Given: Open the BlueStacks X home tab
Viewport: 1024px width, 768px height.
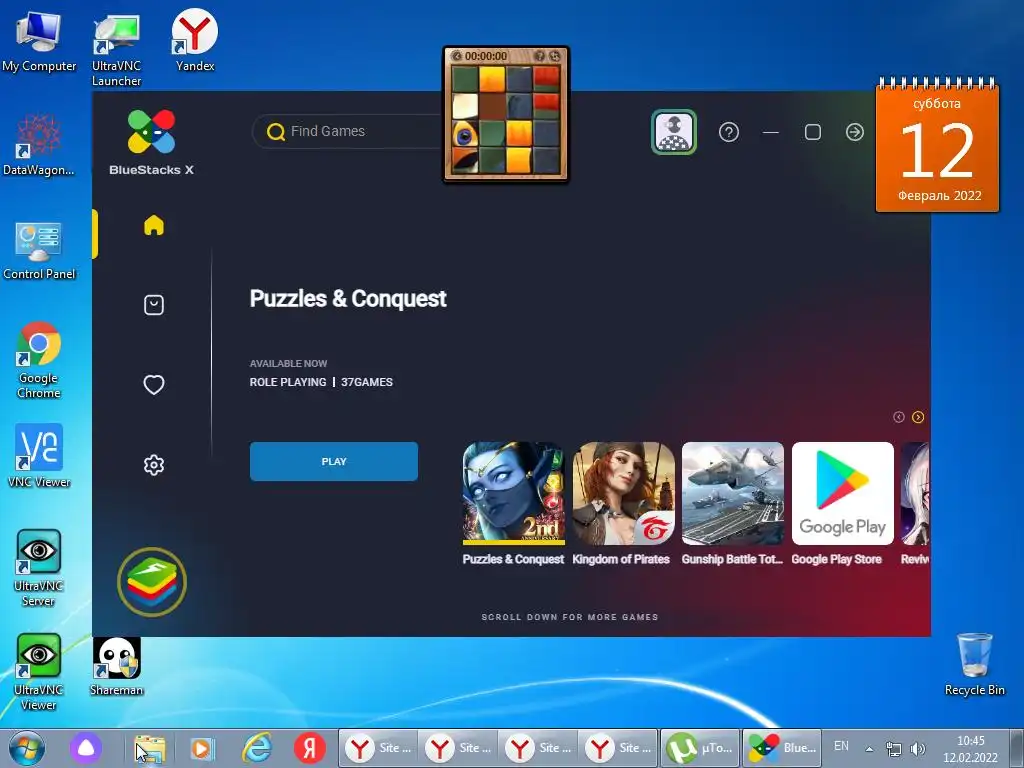Looking at the screenshot, I should click(x=153, y=225).
